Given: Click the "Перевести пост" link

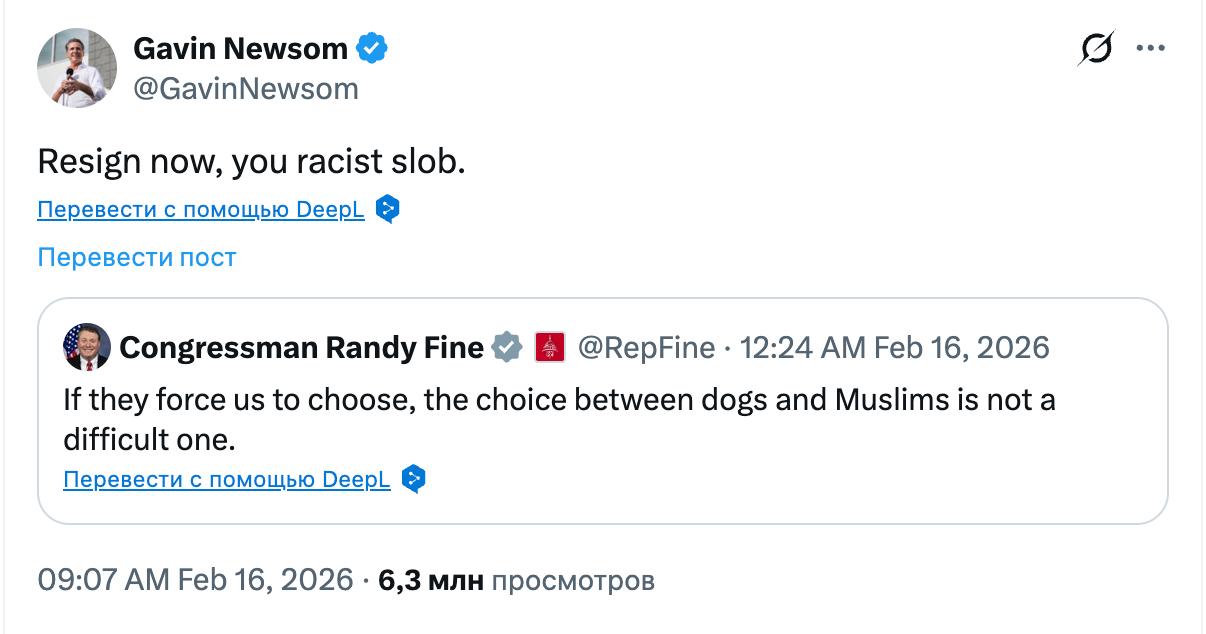Looking at the screenshot, I should coord(137,257).
